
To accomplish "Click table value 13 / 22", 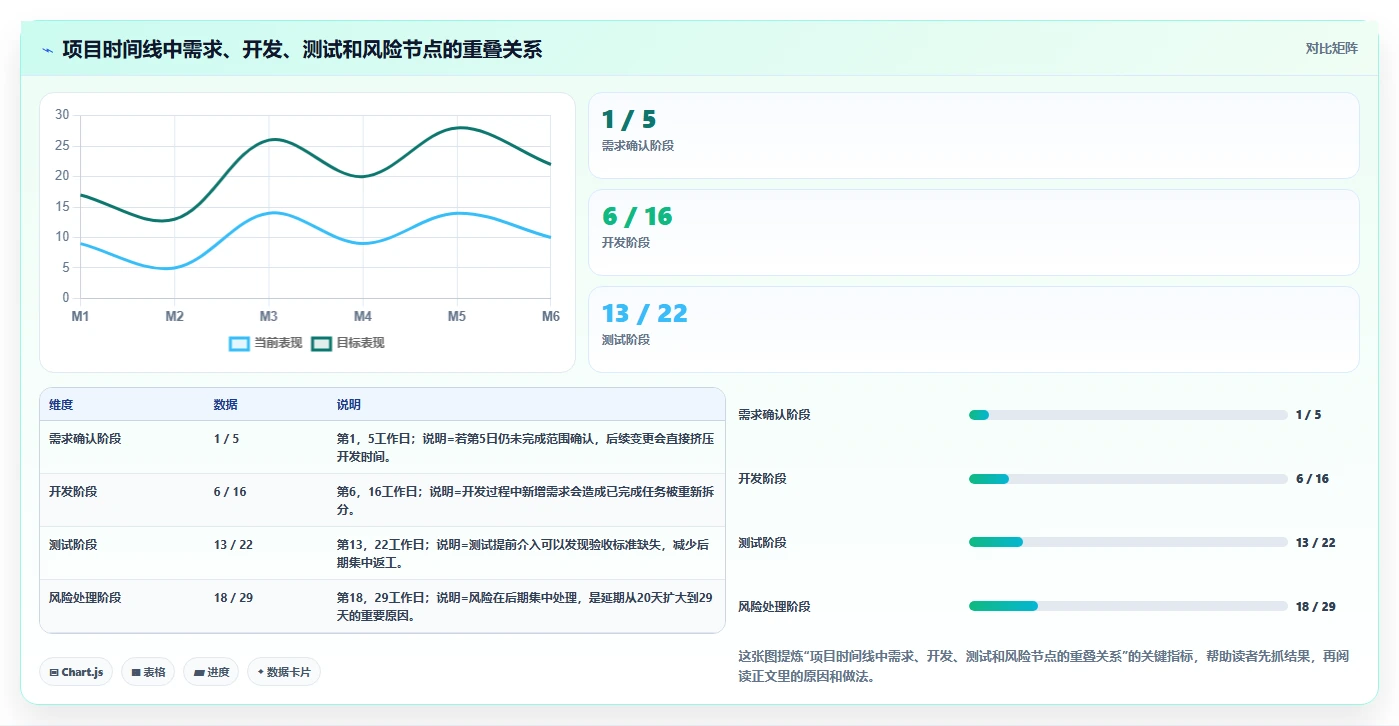I will (x=233, y=545).
